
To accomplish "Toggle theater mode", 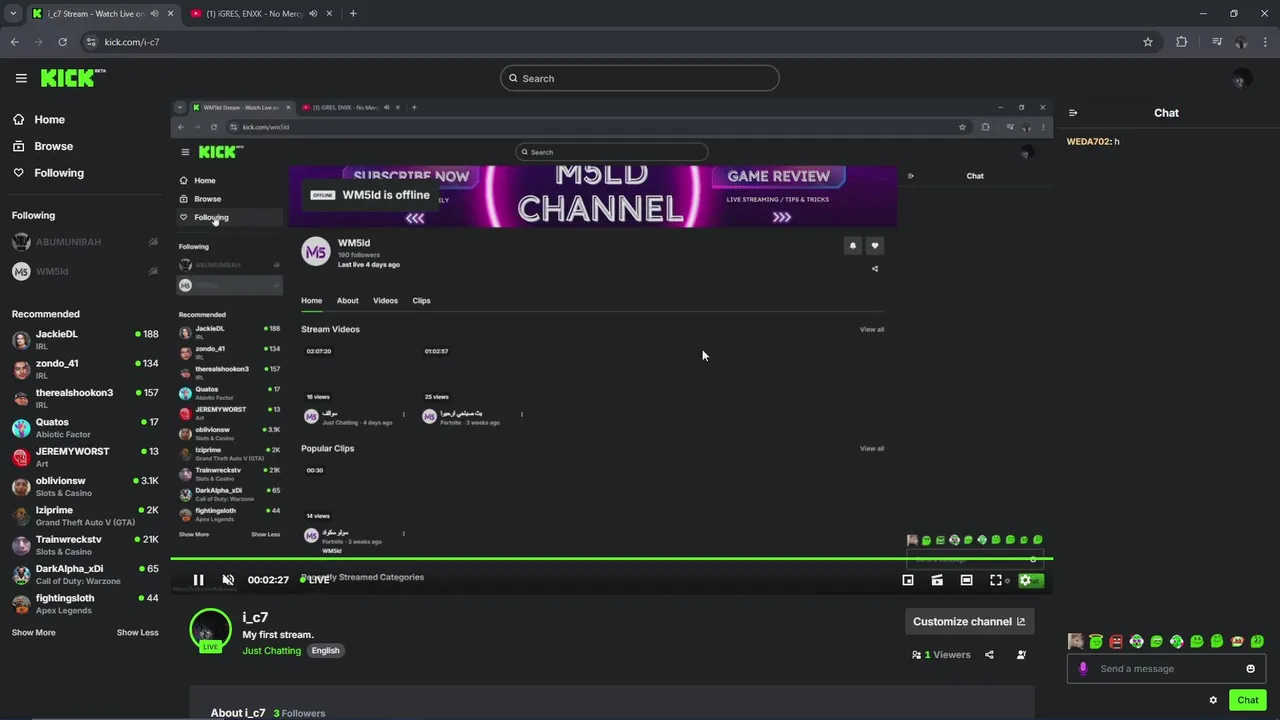I will click(x=966, y=580).
